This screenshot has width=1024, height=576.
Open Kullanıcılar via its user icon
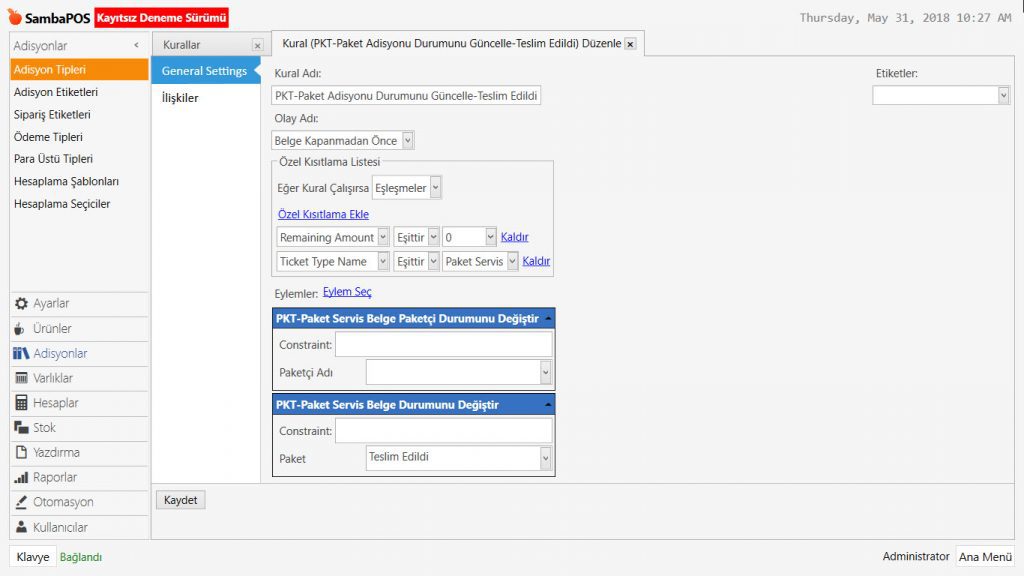21,527
